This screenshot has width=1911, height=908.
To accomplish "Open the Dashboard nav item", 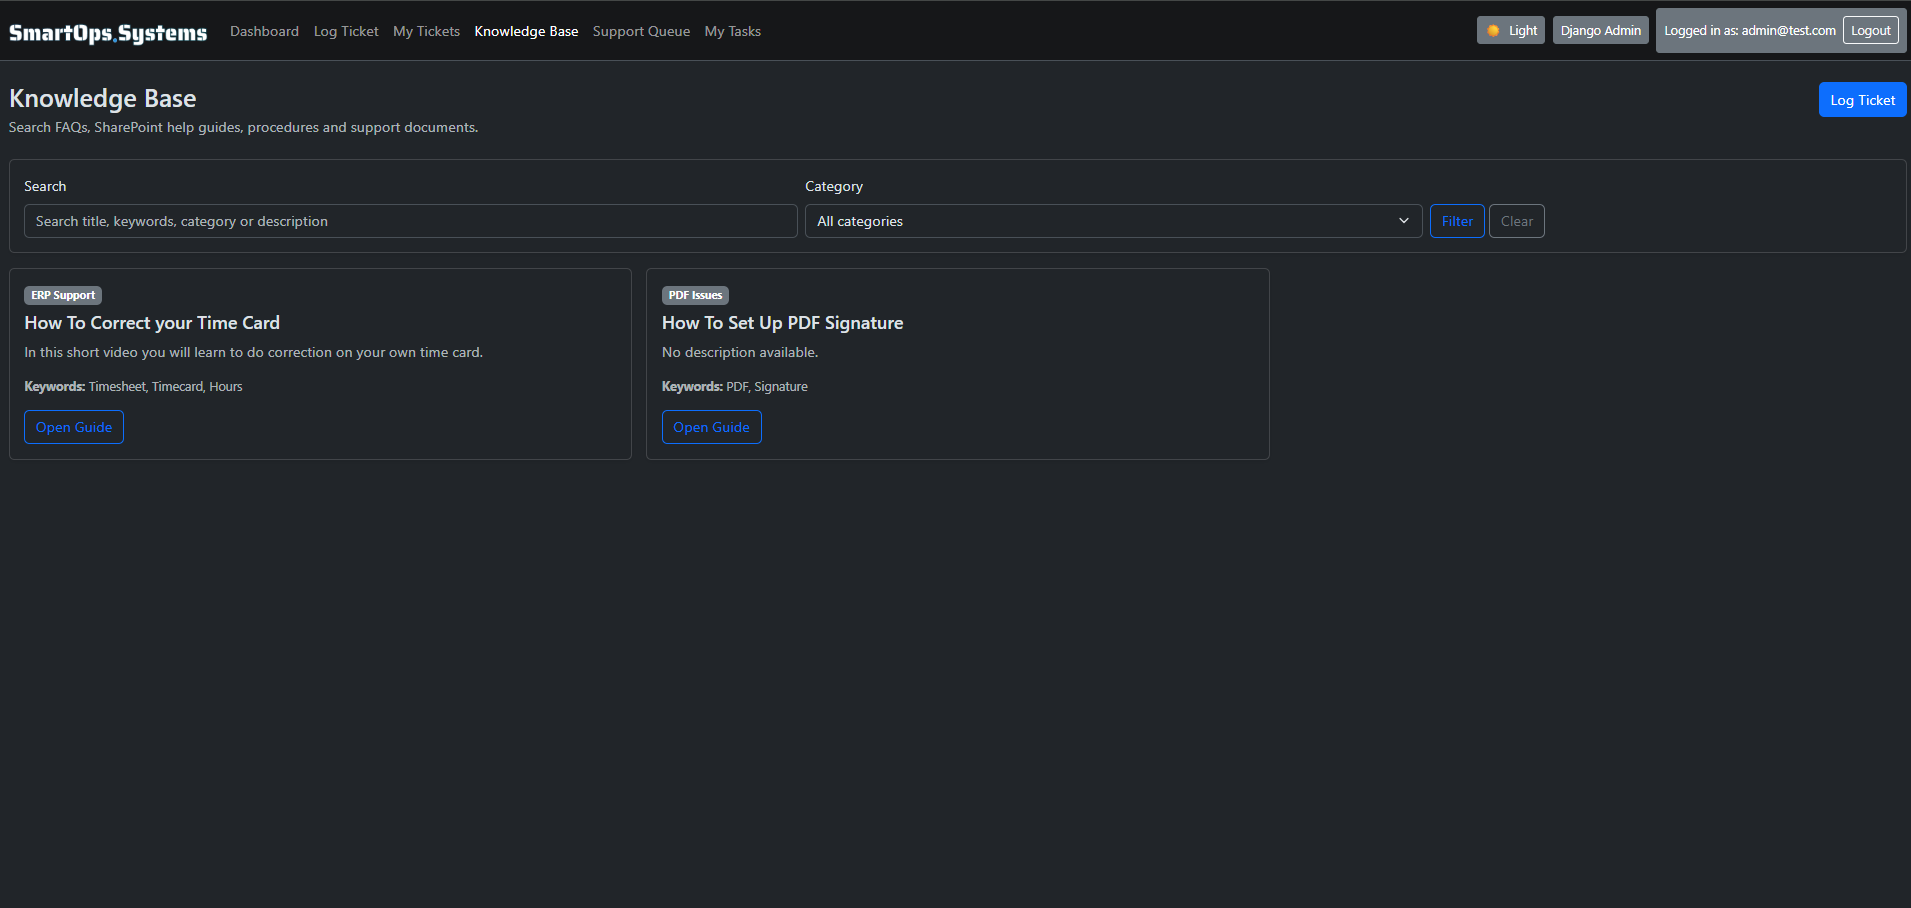I will [264, 31].
